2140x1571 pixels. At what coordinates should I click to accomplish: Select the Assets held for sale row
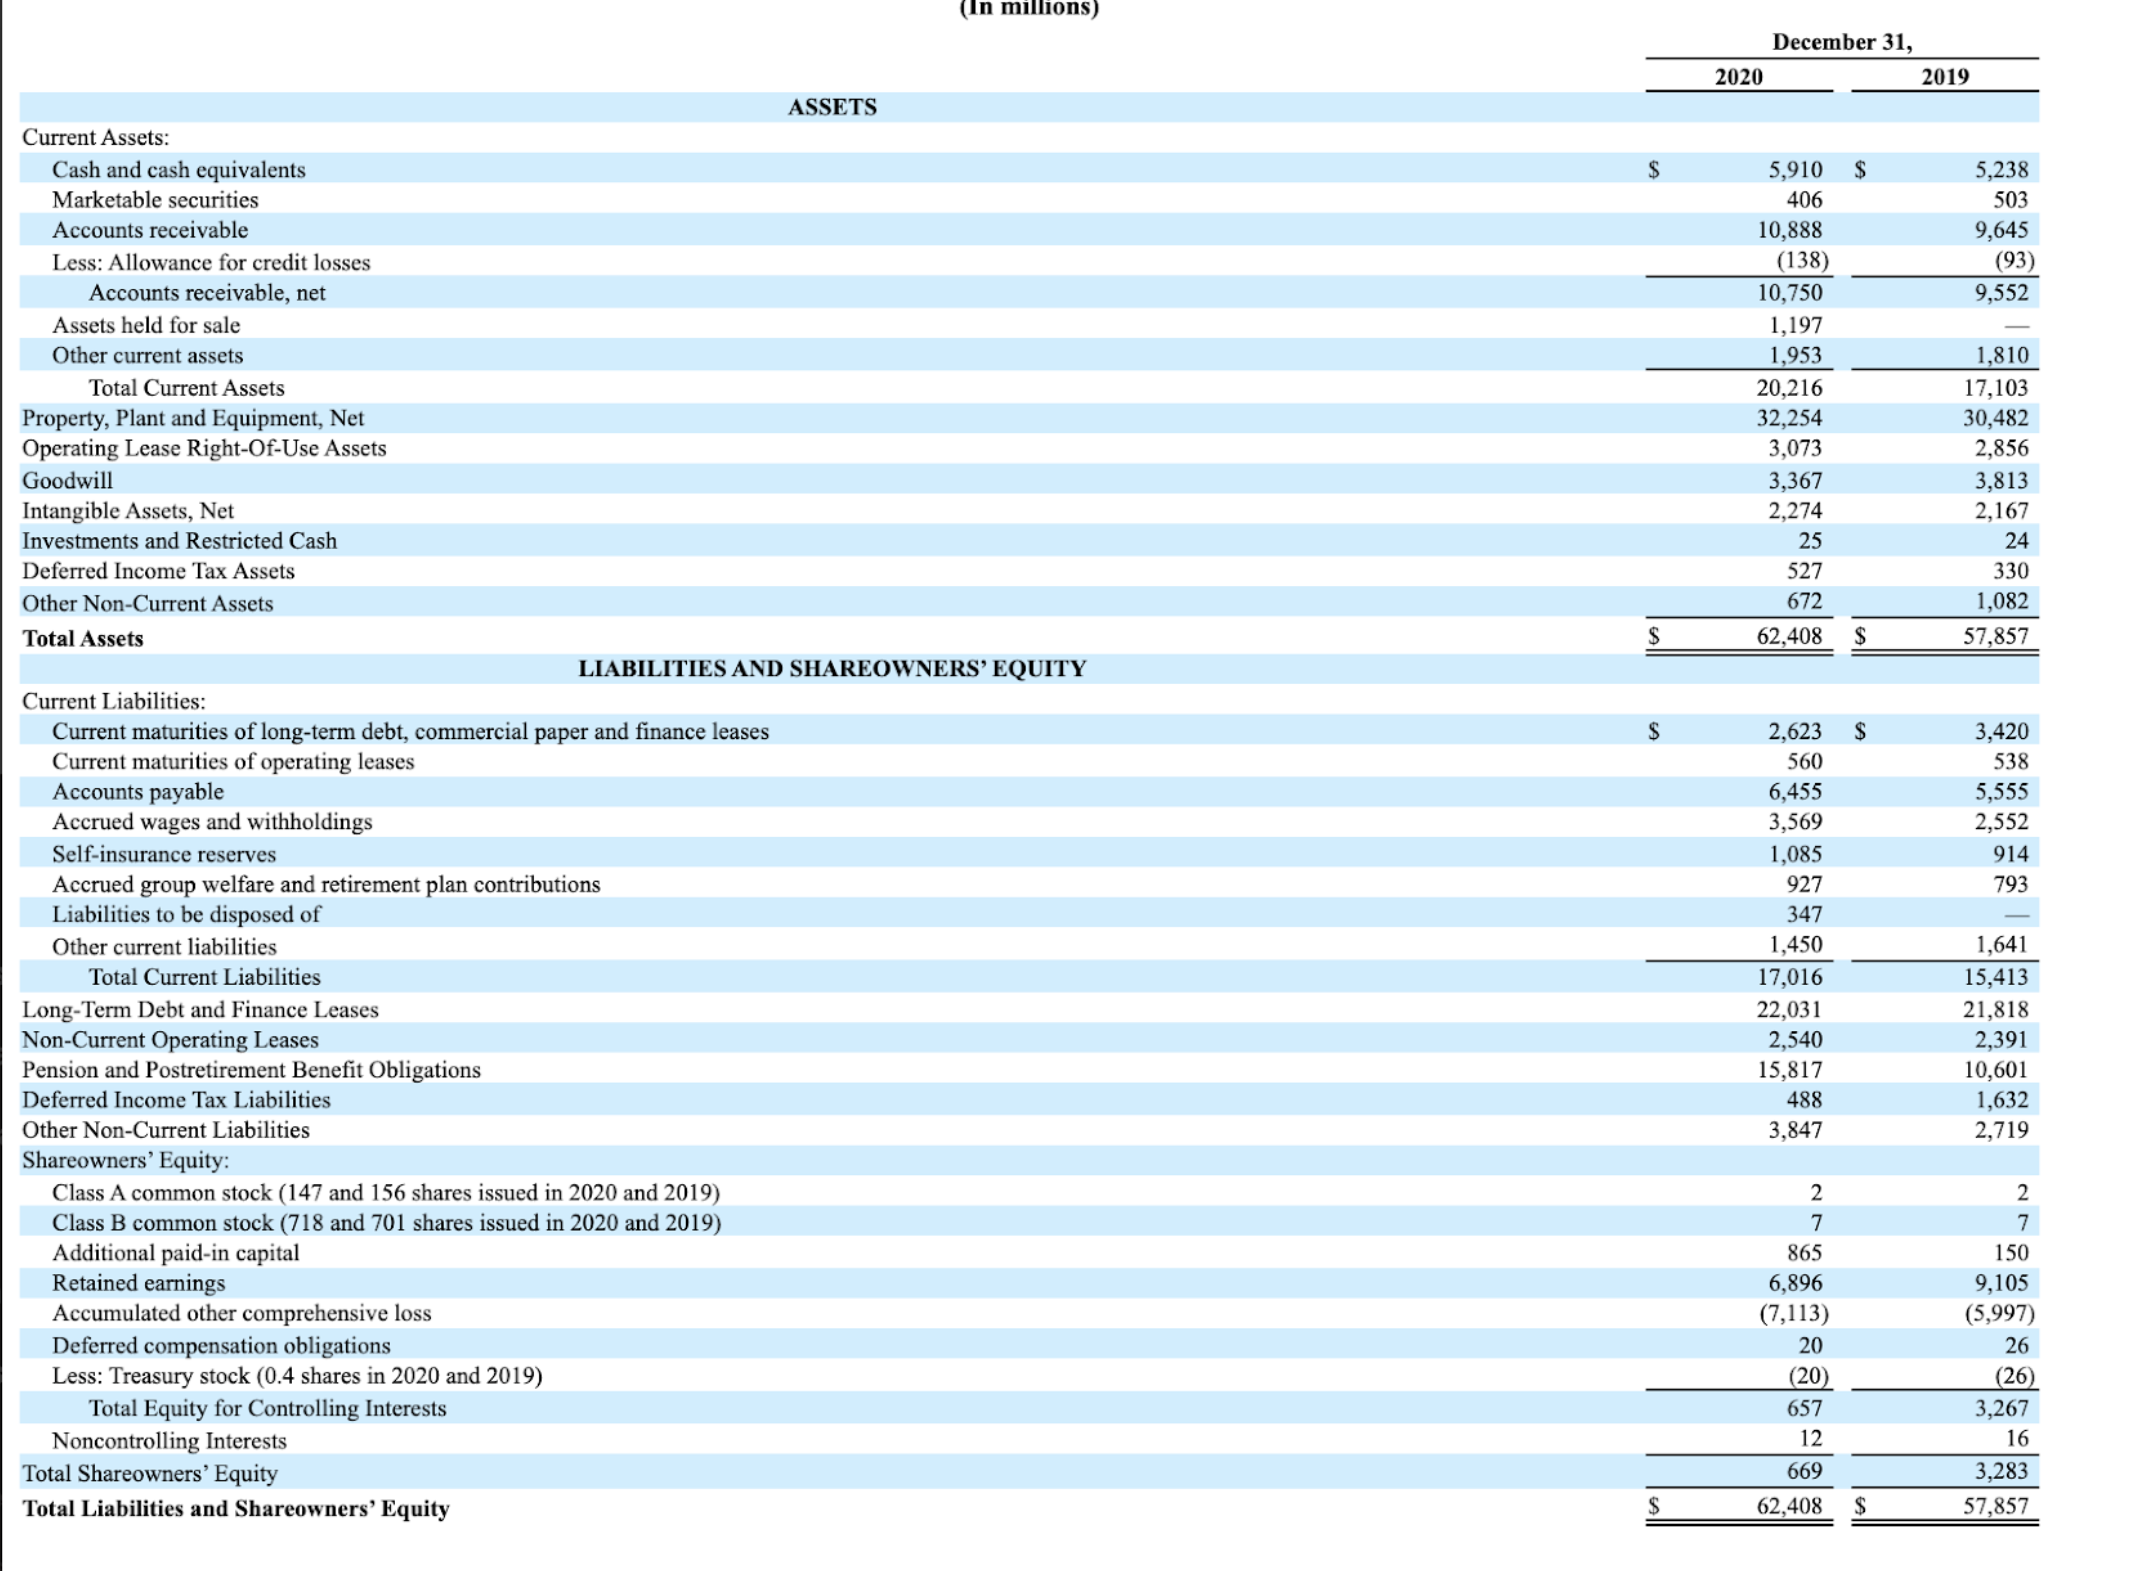144,324
